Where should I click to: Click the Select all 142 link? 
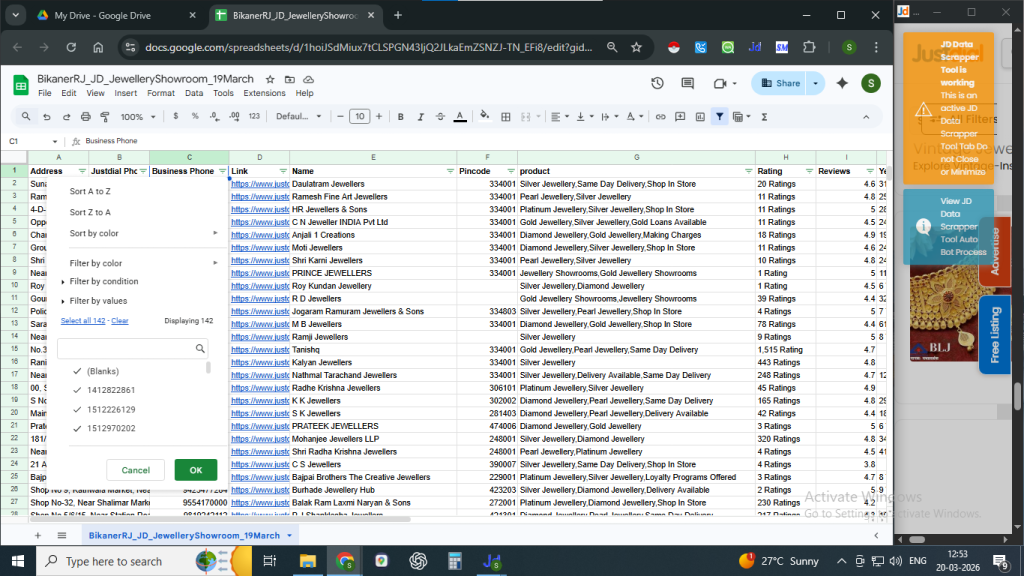[83, 321]
